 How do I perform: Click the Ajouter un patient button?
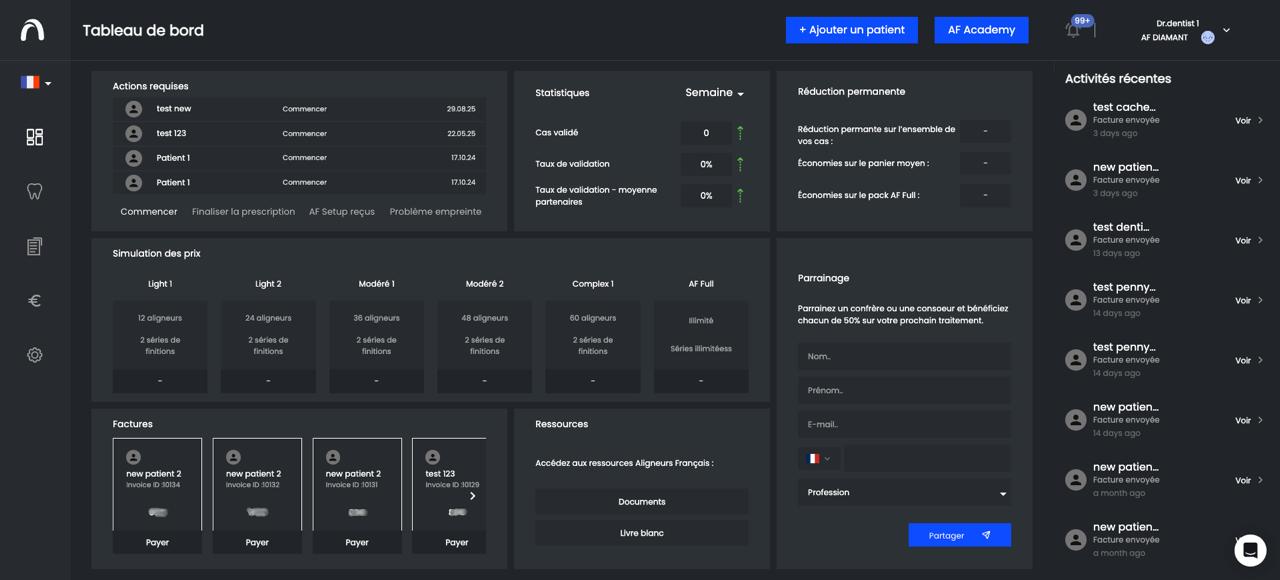click(851, 30)
